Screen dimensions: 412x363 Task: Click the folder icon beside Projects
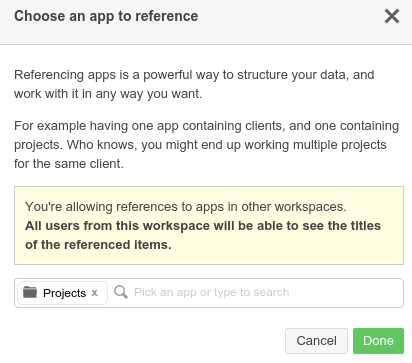point(30,292)
